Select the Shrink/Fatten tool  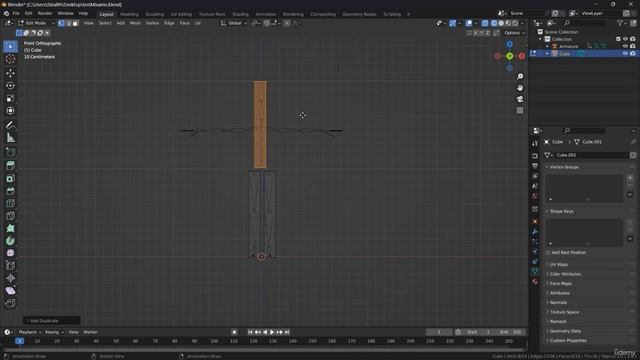coord(10,278)
